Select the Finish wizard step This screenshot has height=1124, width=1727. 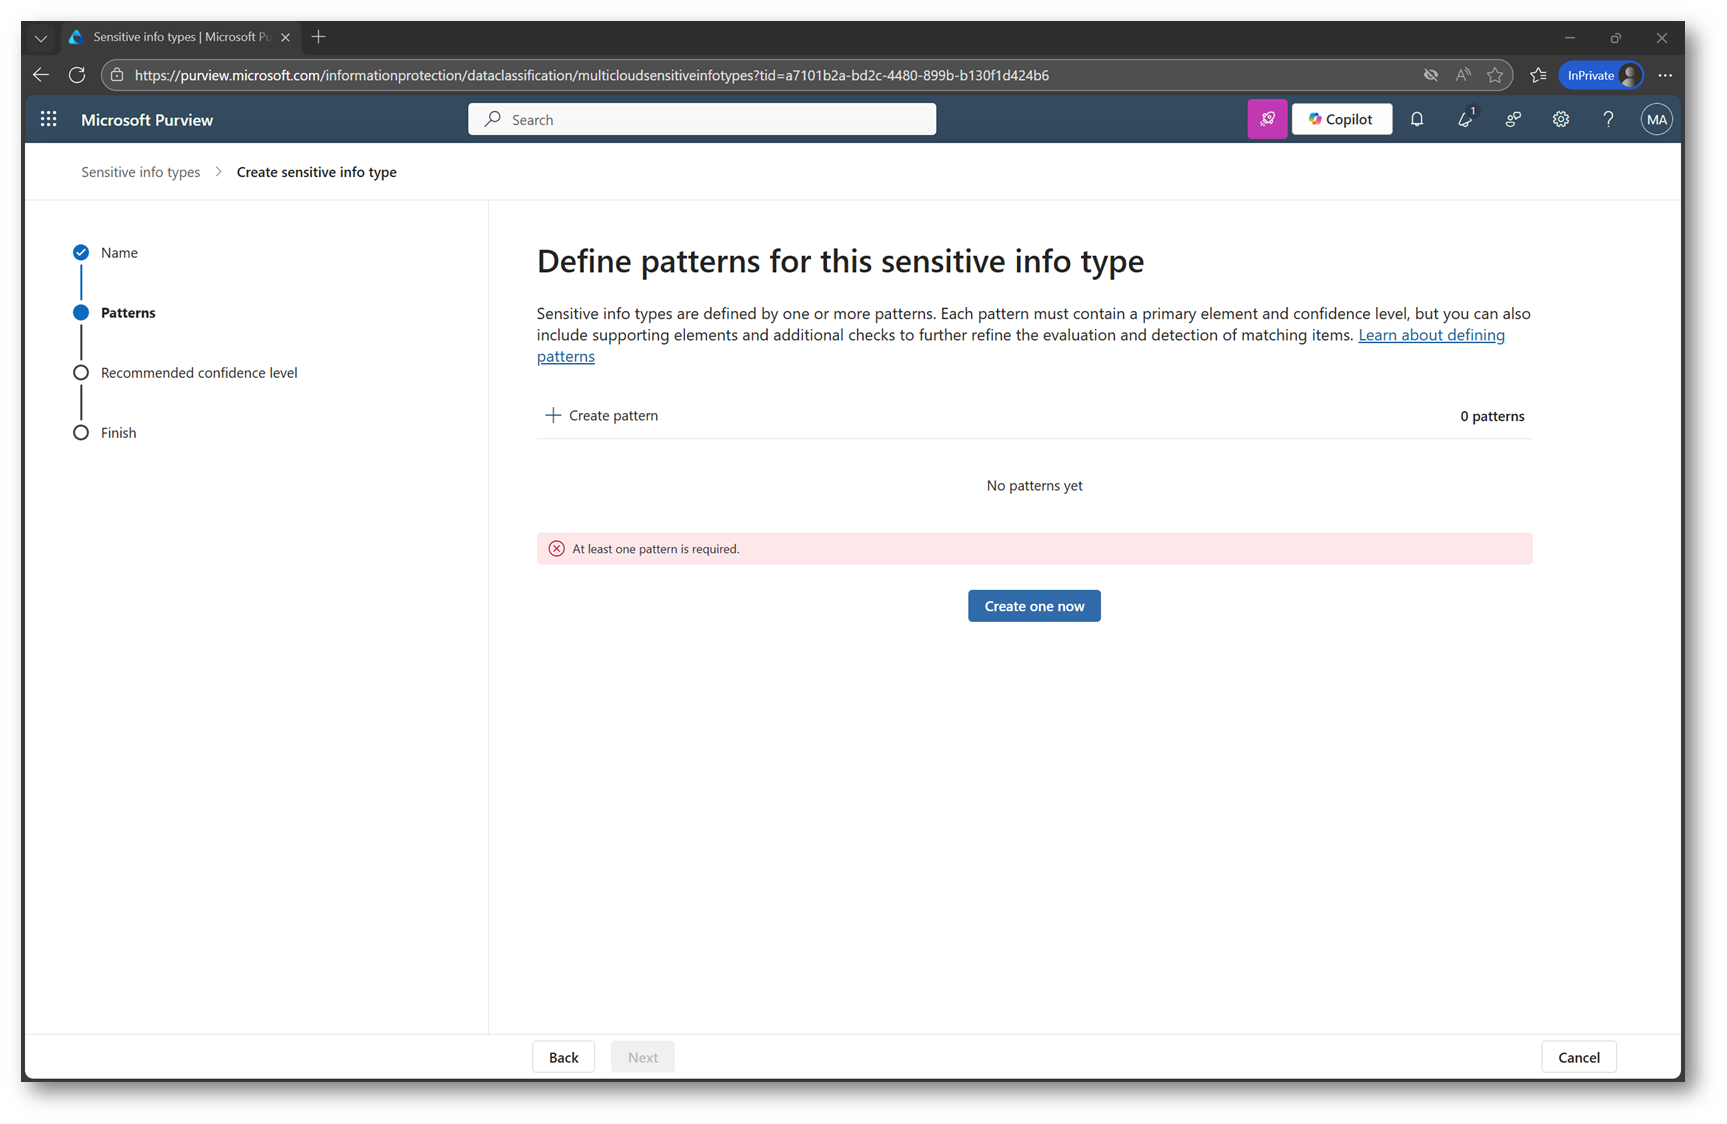tap(118, 433)
